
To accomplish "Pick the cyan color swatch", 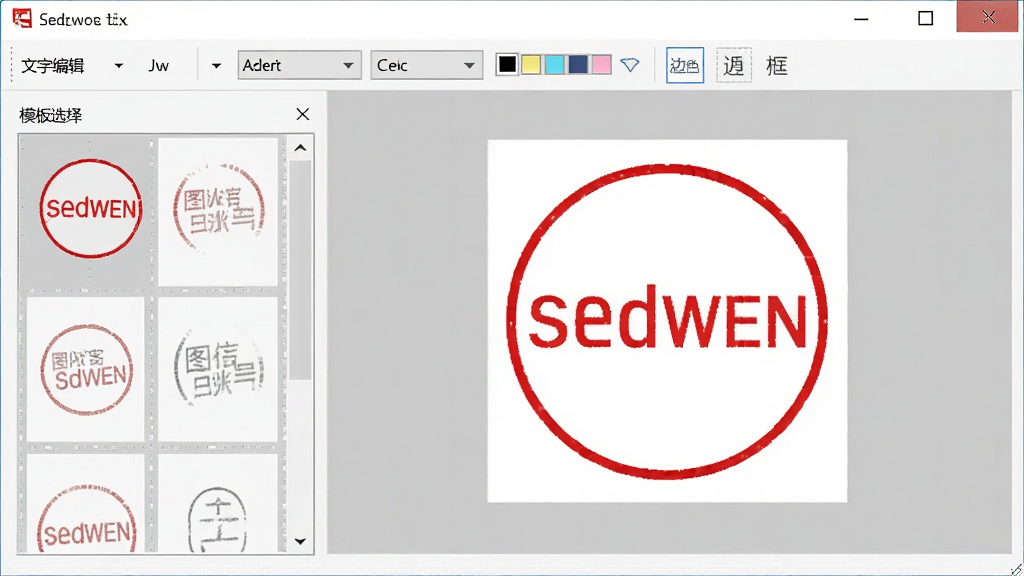I will 554,65.
